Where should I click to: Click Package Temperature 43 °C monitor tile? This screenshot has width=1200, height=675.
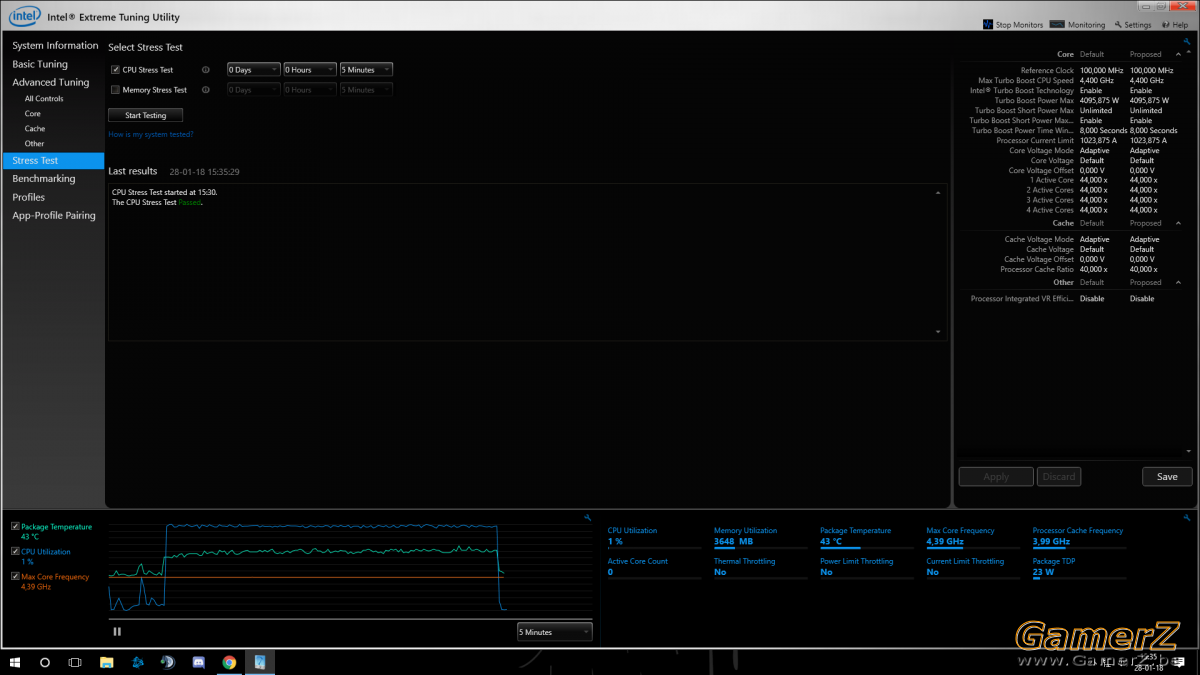pos(867,538)
